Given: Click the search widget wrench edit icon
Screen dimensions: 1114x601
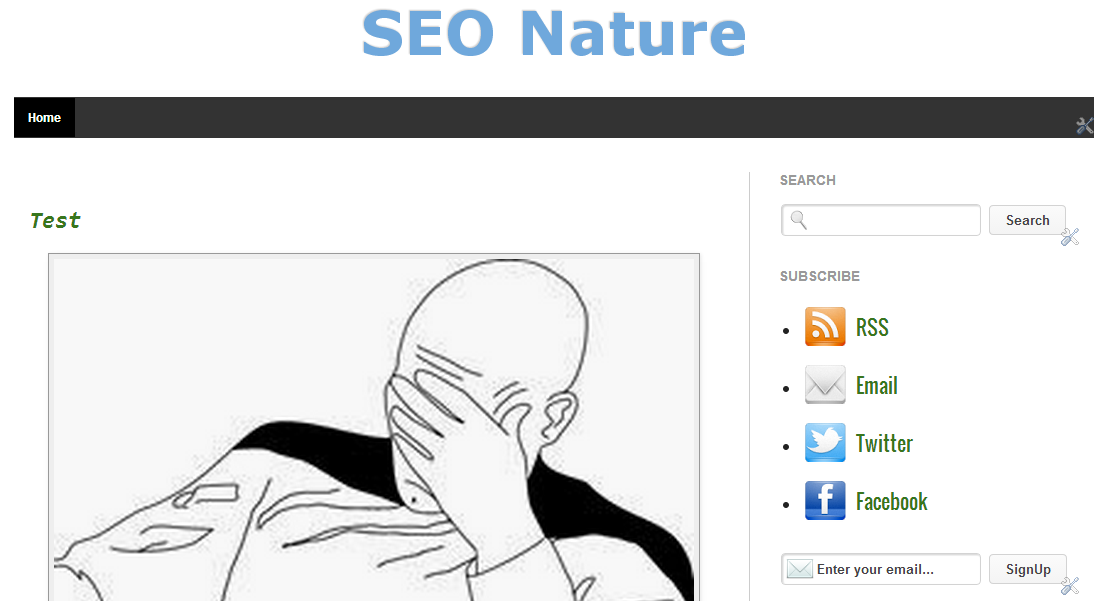Looking at the screenshot, I should [1070, 237].
